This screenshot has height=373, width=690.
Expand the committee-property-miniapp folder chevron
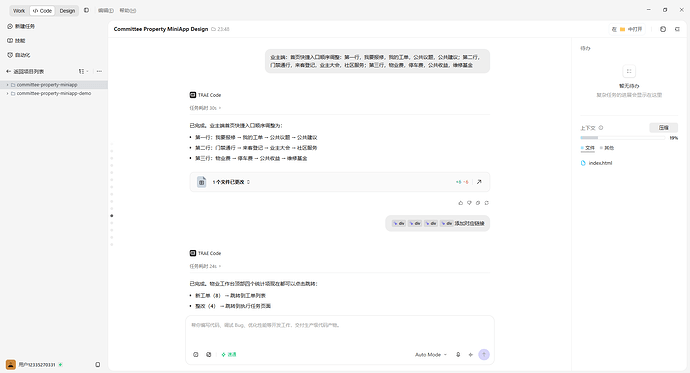click(x=7, y=84)
